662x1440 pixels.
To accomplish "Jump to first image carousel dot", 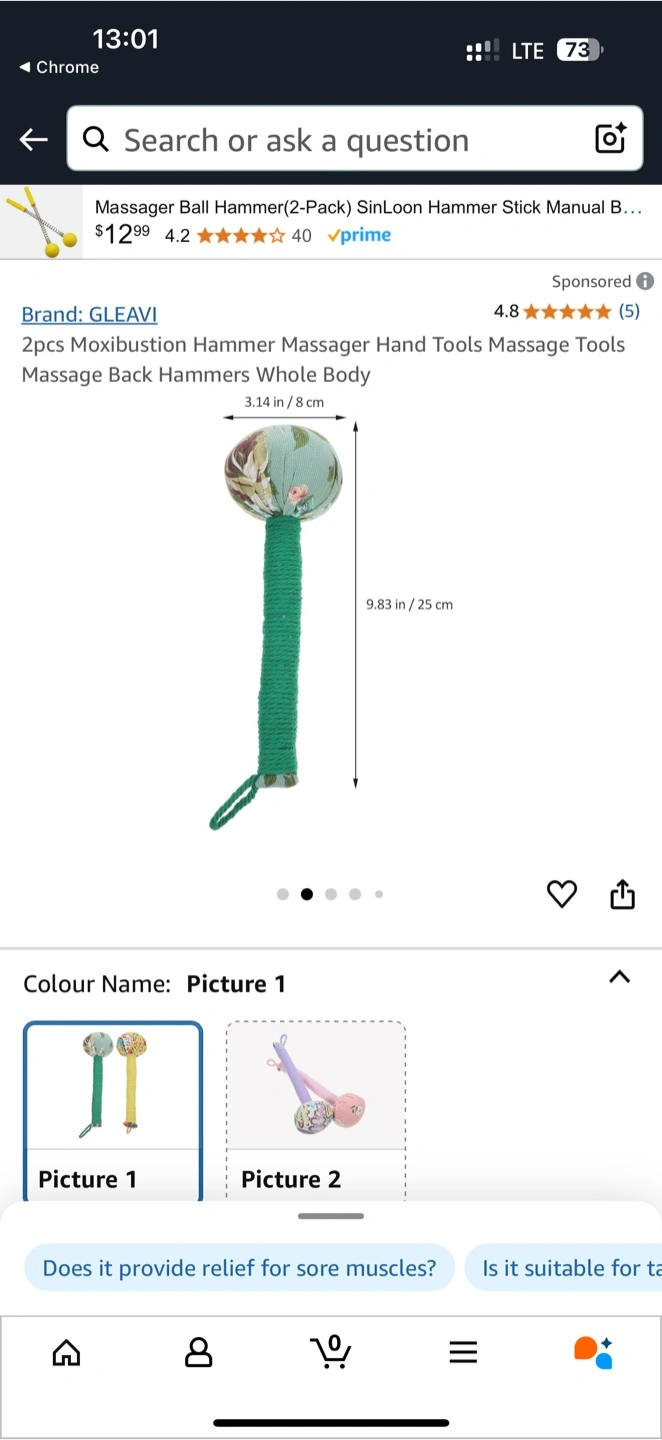I will click(283, 894).
